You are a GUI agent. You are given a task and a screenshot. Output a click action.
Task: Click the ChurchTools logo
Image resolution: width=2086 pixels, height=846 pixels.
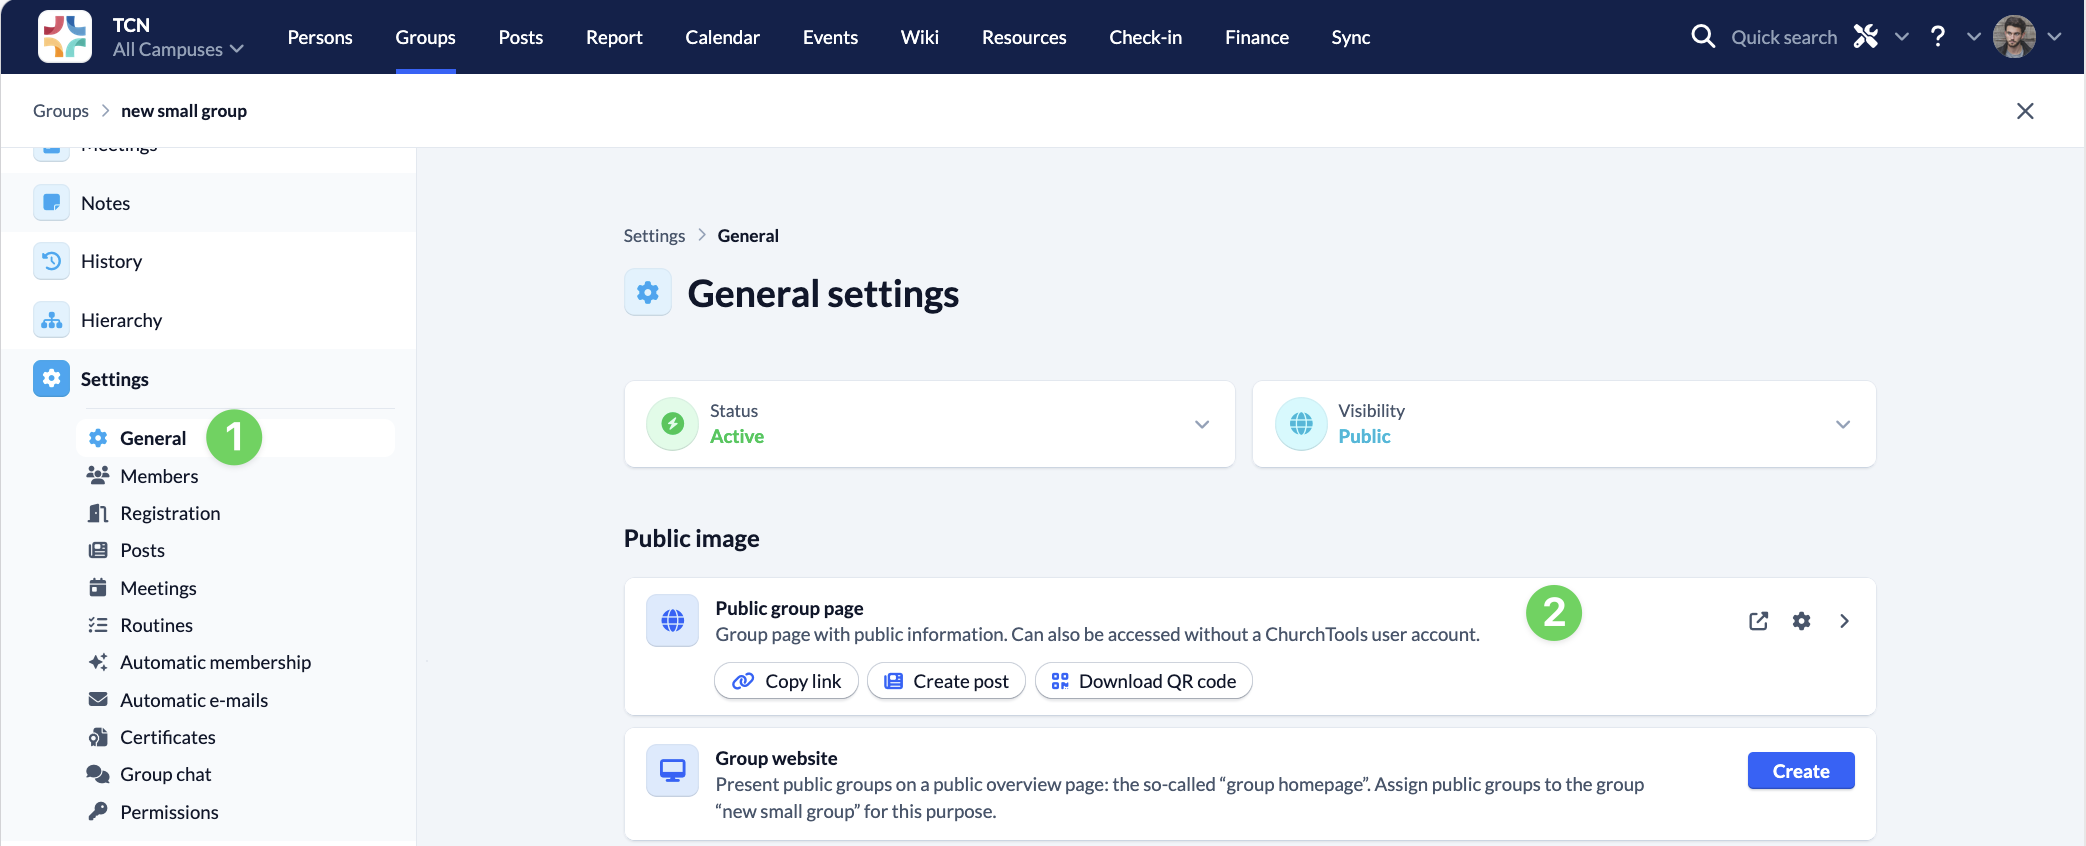click(65, 37)
